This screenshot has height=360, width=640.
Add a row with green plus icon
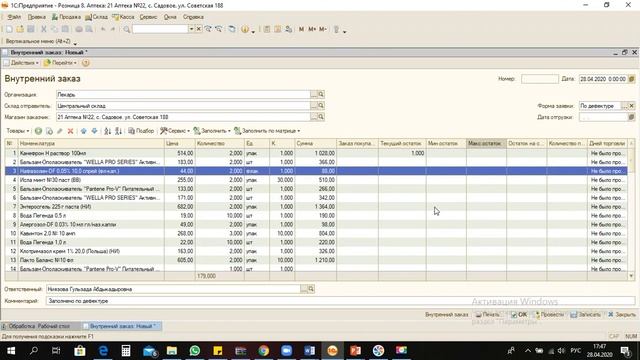pyautogui.click(x=38, y=131)
